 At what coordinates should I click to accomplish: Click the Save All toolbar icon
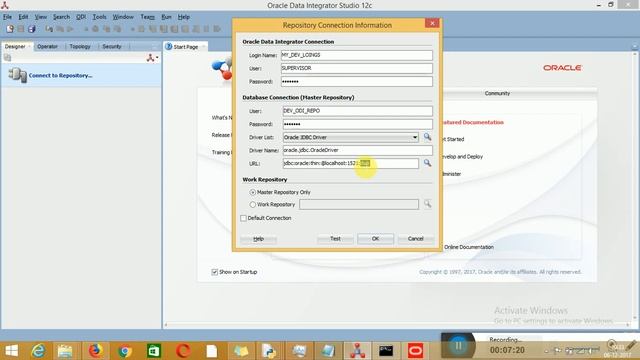tap(31, 29)
